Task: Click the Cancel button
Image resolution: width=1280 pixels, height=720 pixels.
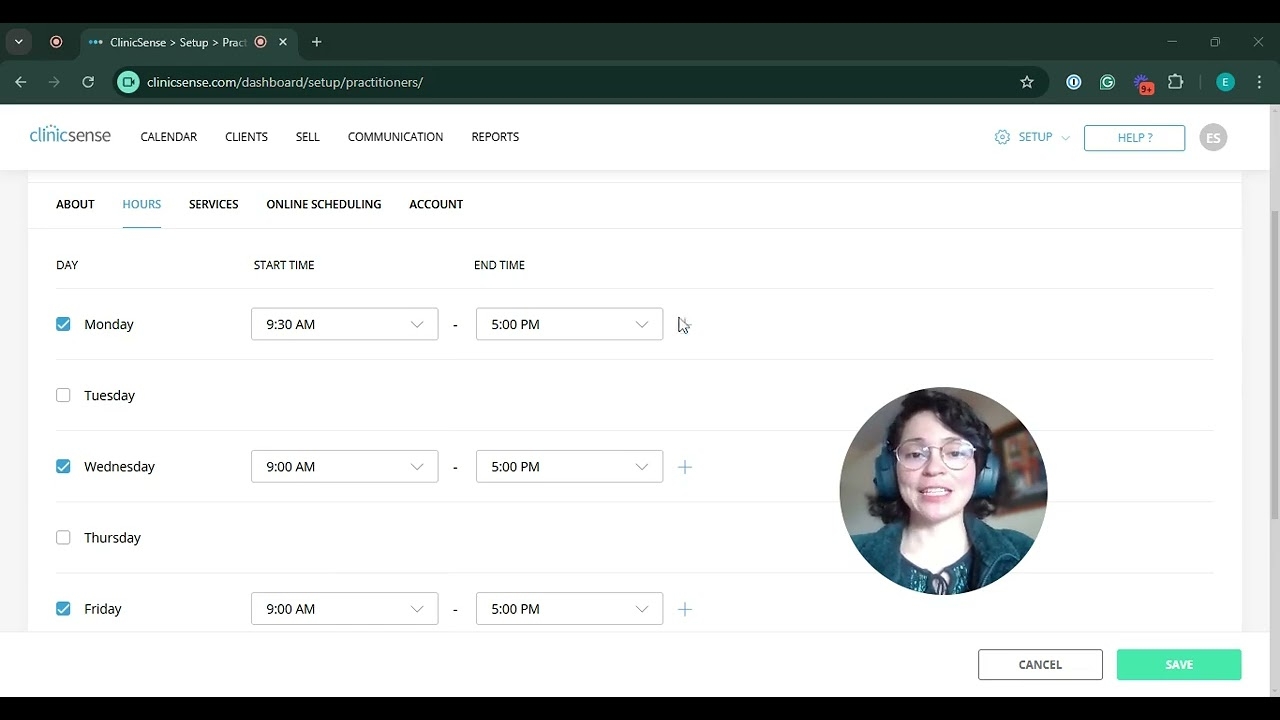Action: (1040, 665)
